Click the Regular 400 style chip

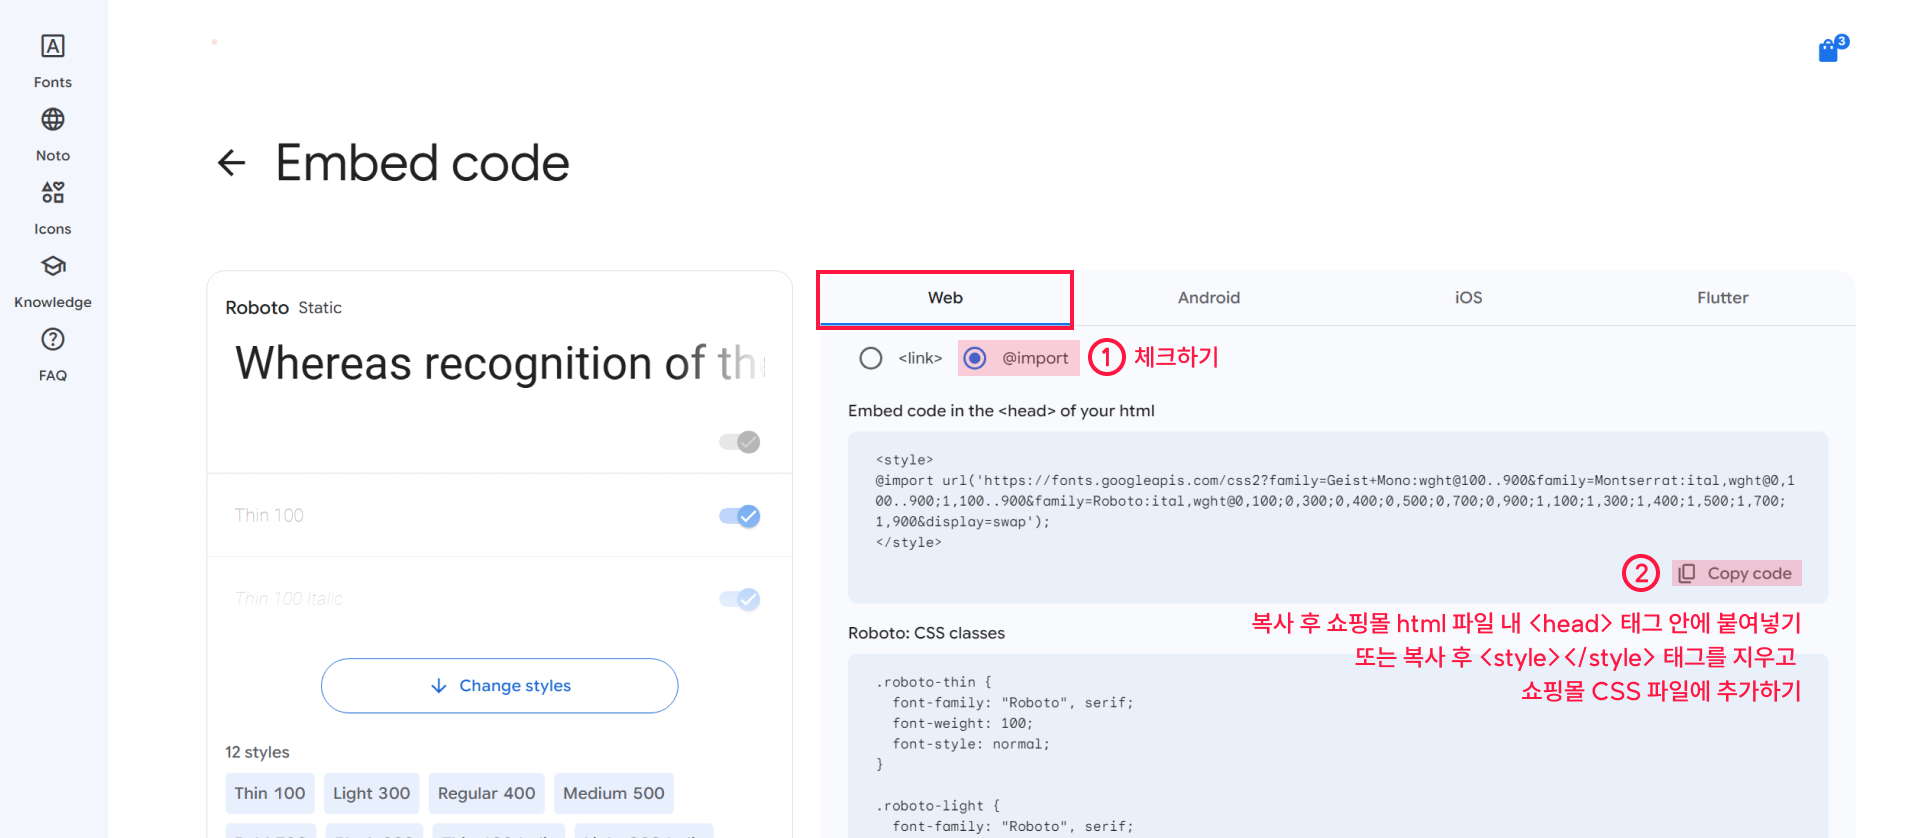(x=487, y=793)
